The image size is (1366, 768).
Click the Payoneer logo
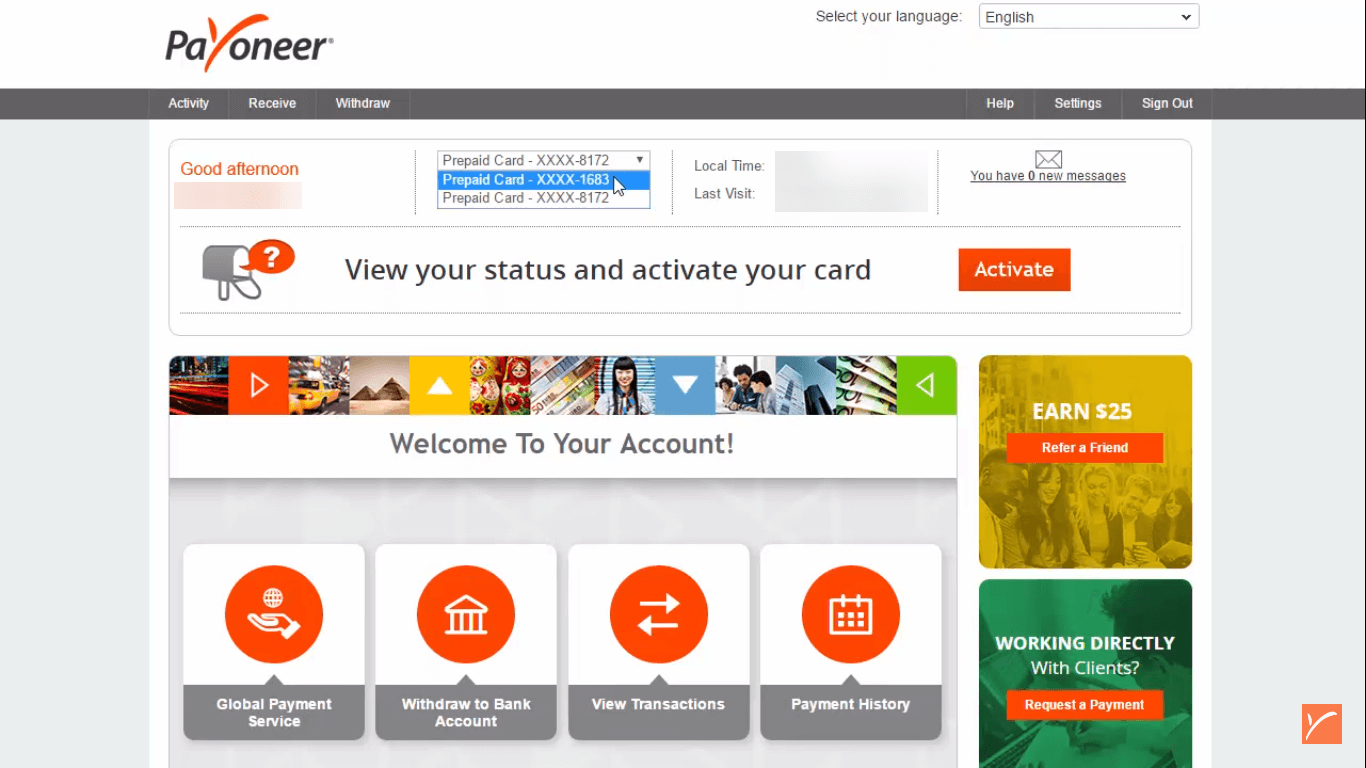pos(249,43)
